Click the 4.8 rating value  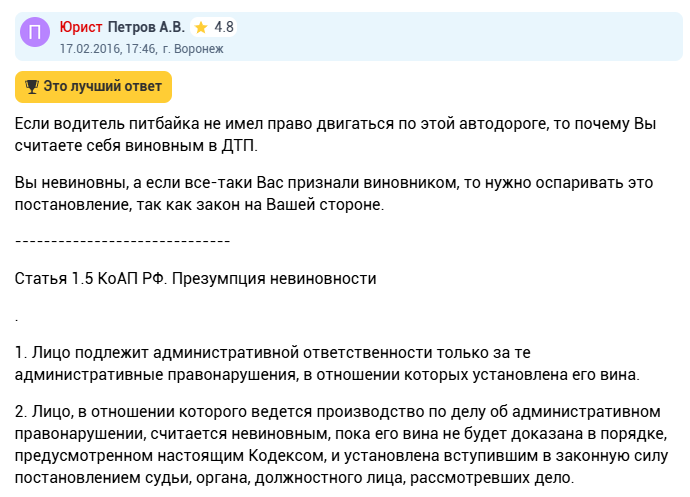224,27
